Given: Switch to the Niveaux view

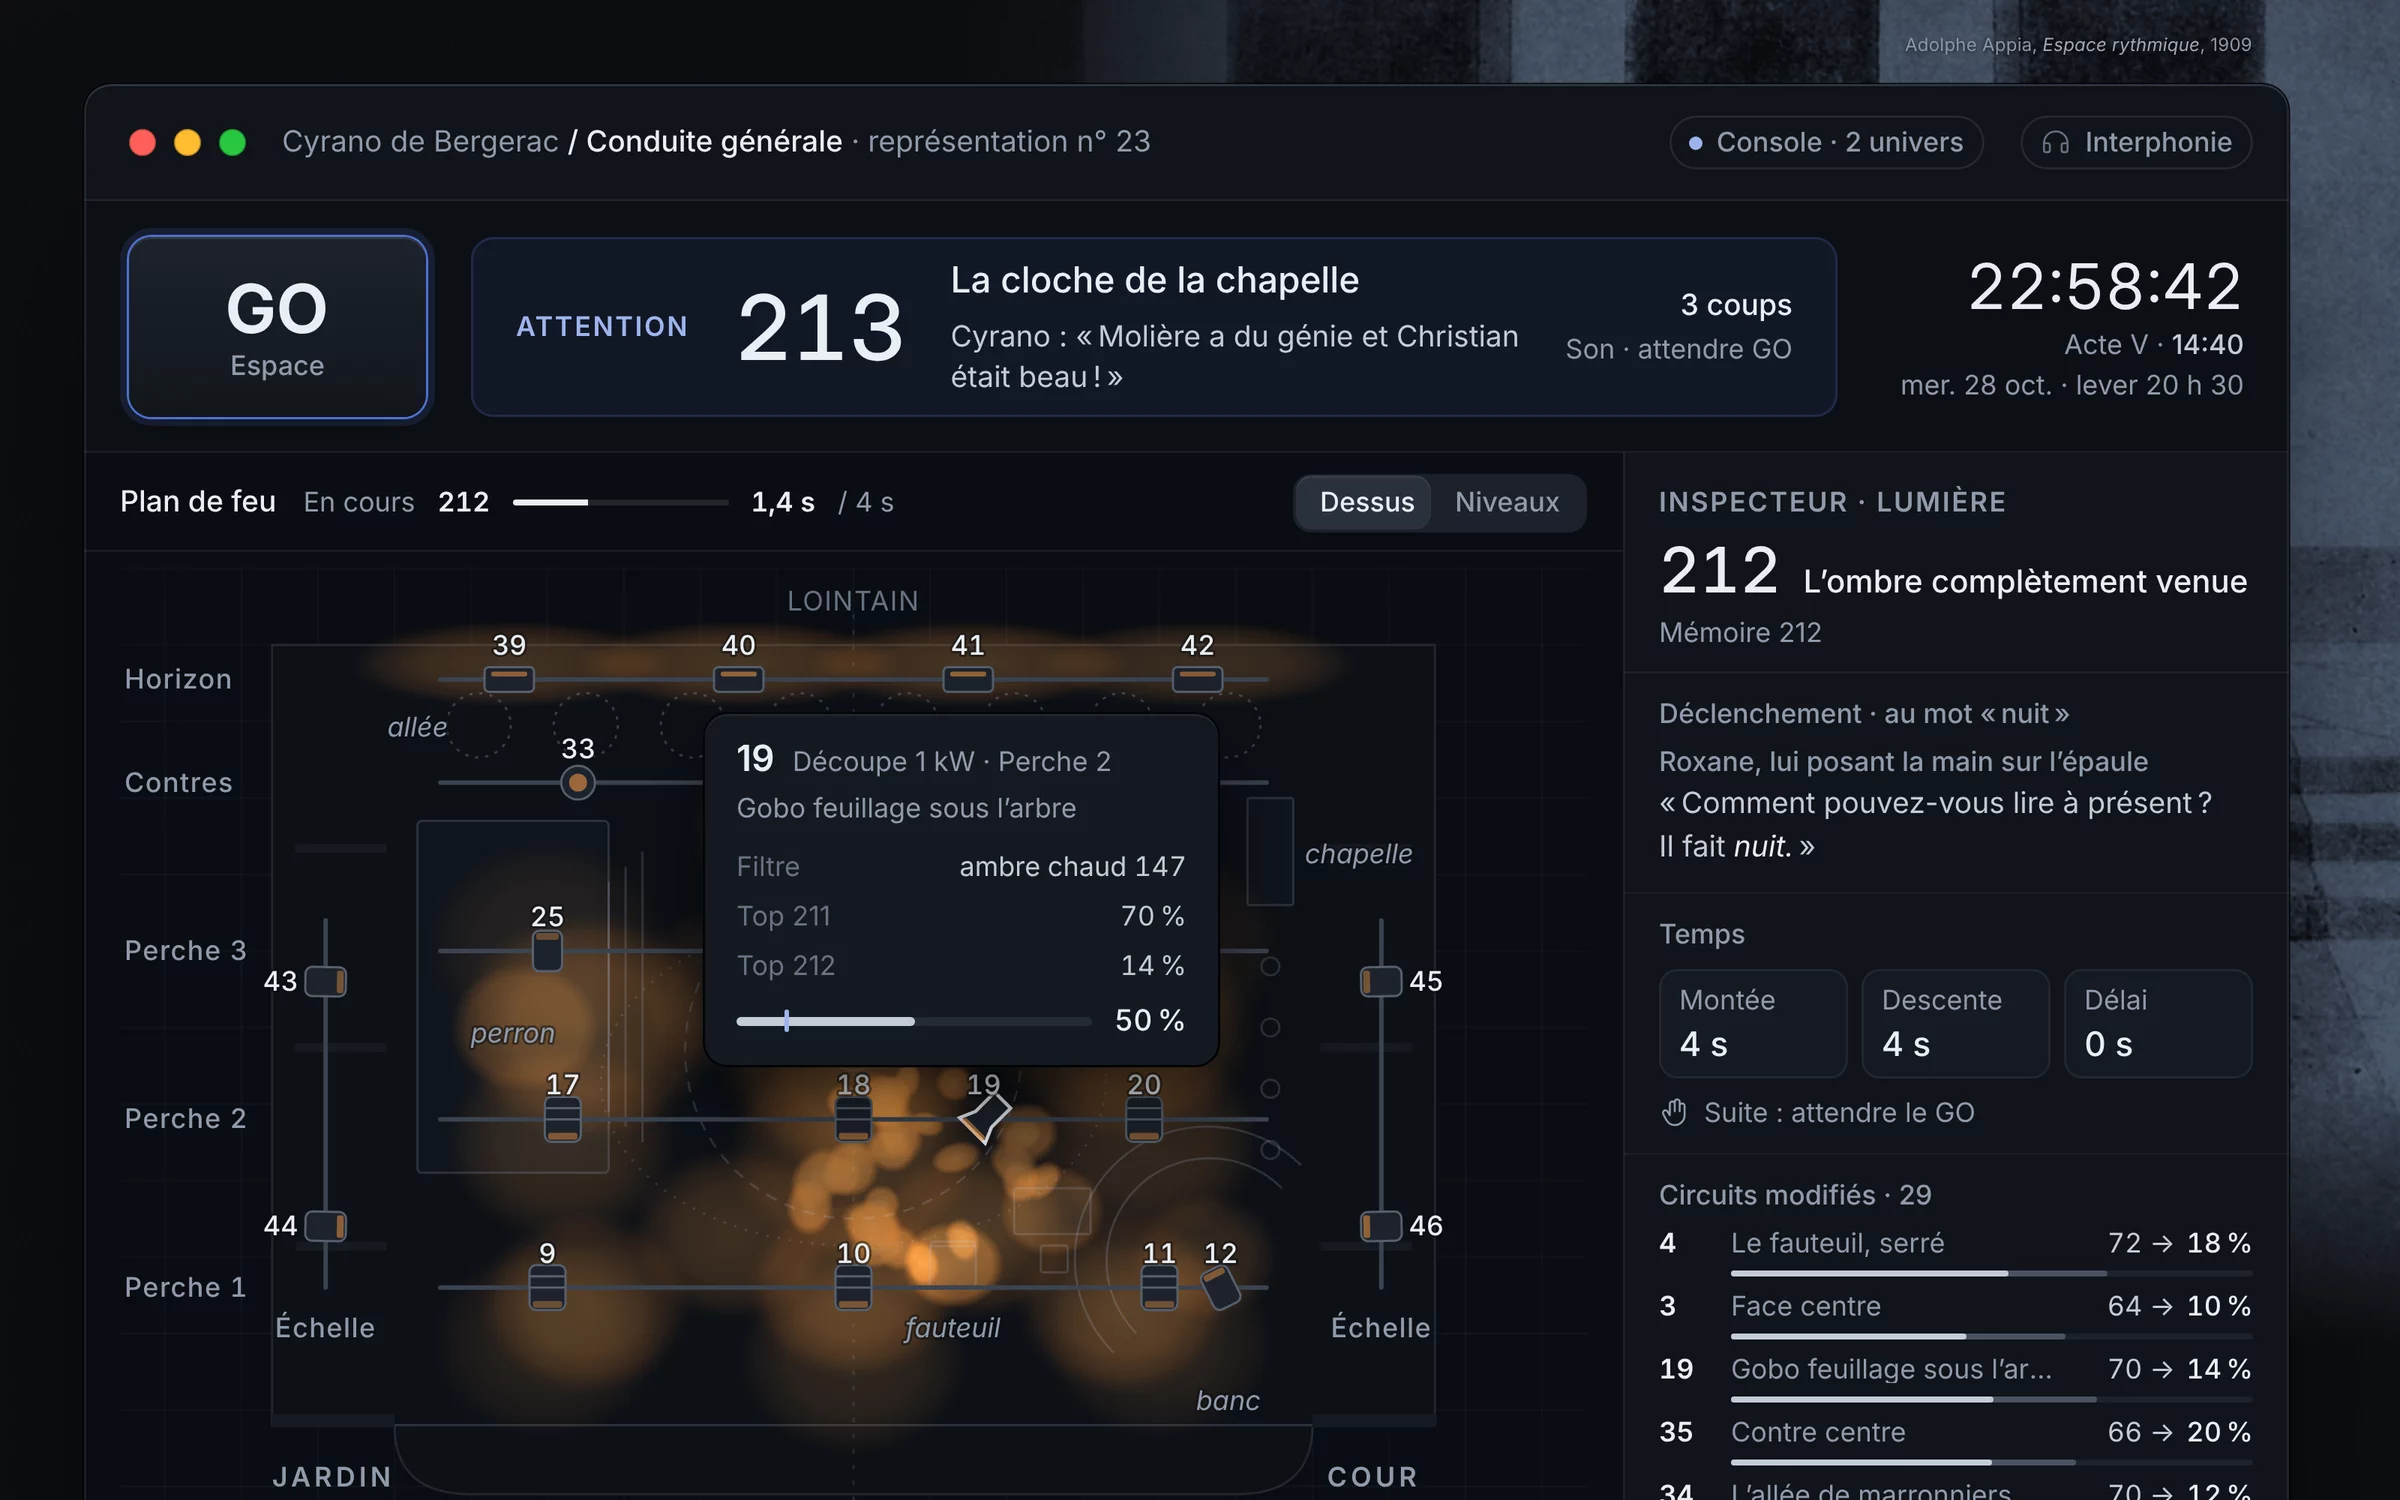Looking at the screenshot, I should 1506,502.
